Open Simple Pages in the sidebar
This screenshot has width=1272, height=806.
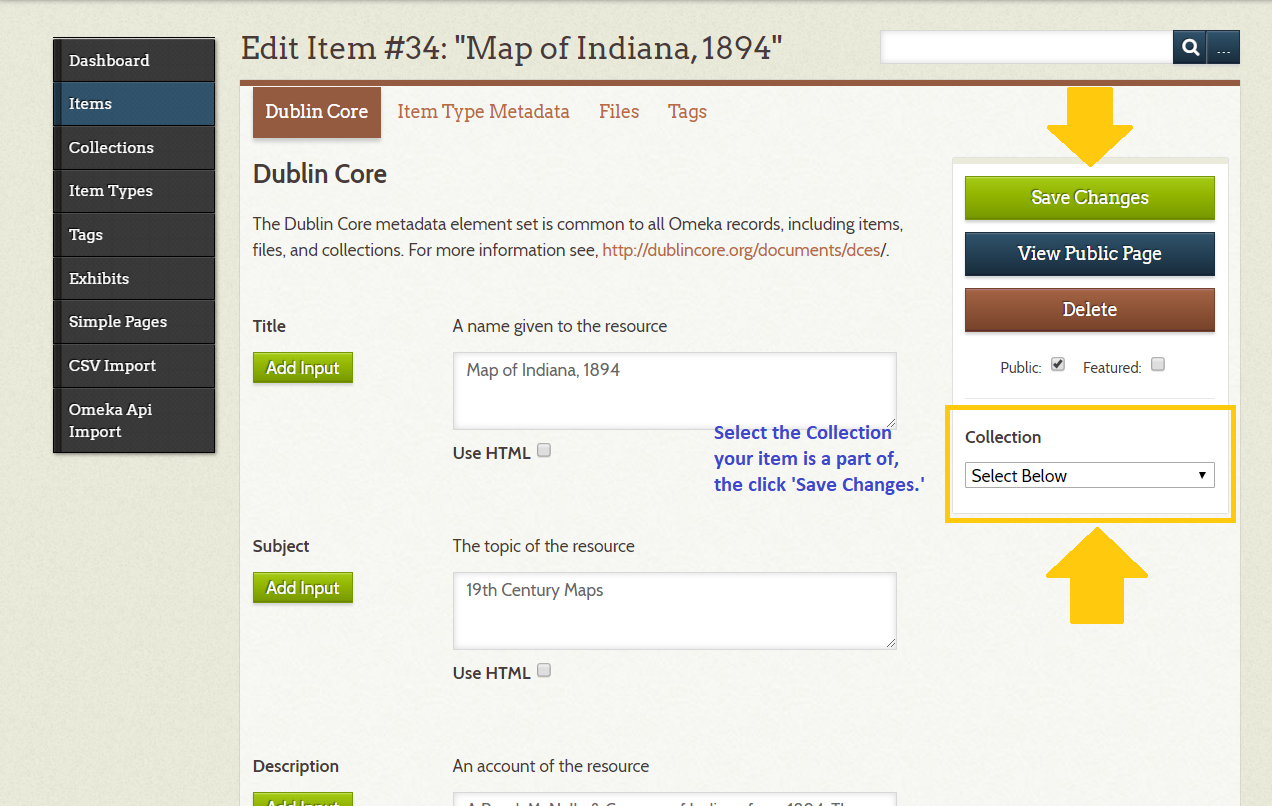coord(134,322)
